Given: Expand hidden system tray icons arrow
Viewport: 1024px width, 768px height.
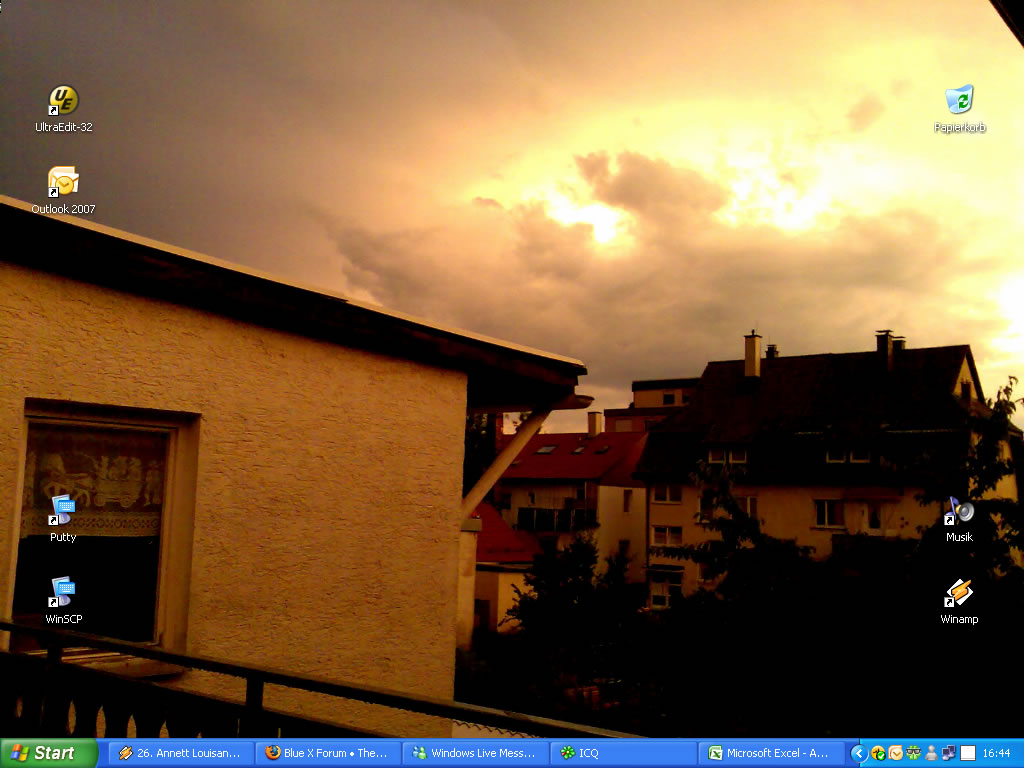Looking at the screenshot, I should (858, 753).
